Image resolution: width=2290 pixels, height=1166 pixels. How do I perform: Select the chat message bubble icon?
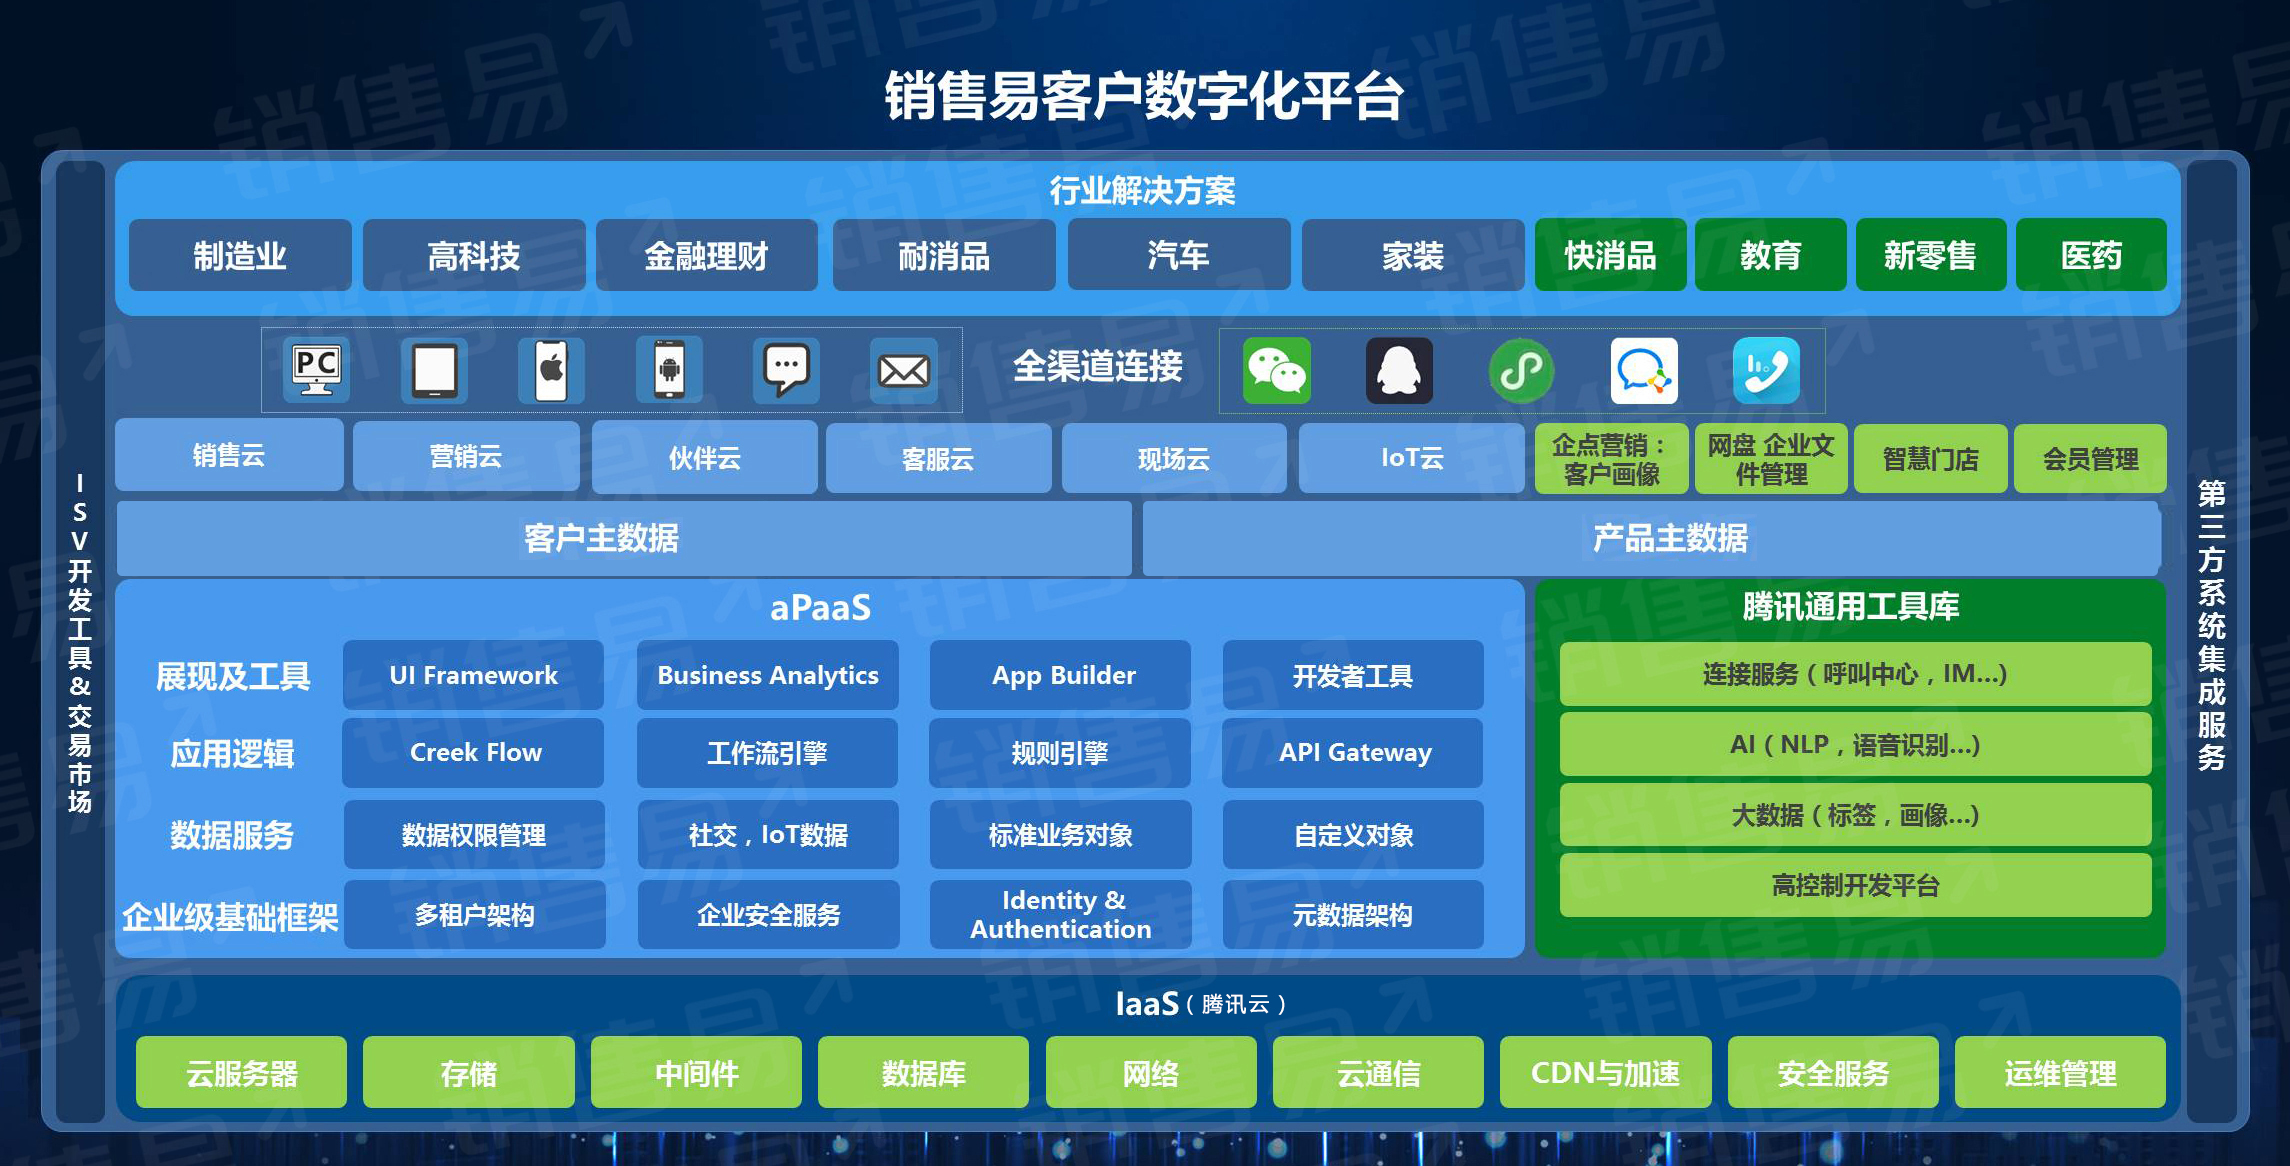[786, 371]
